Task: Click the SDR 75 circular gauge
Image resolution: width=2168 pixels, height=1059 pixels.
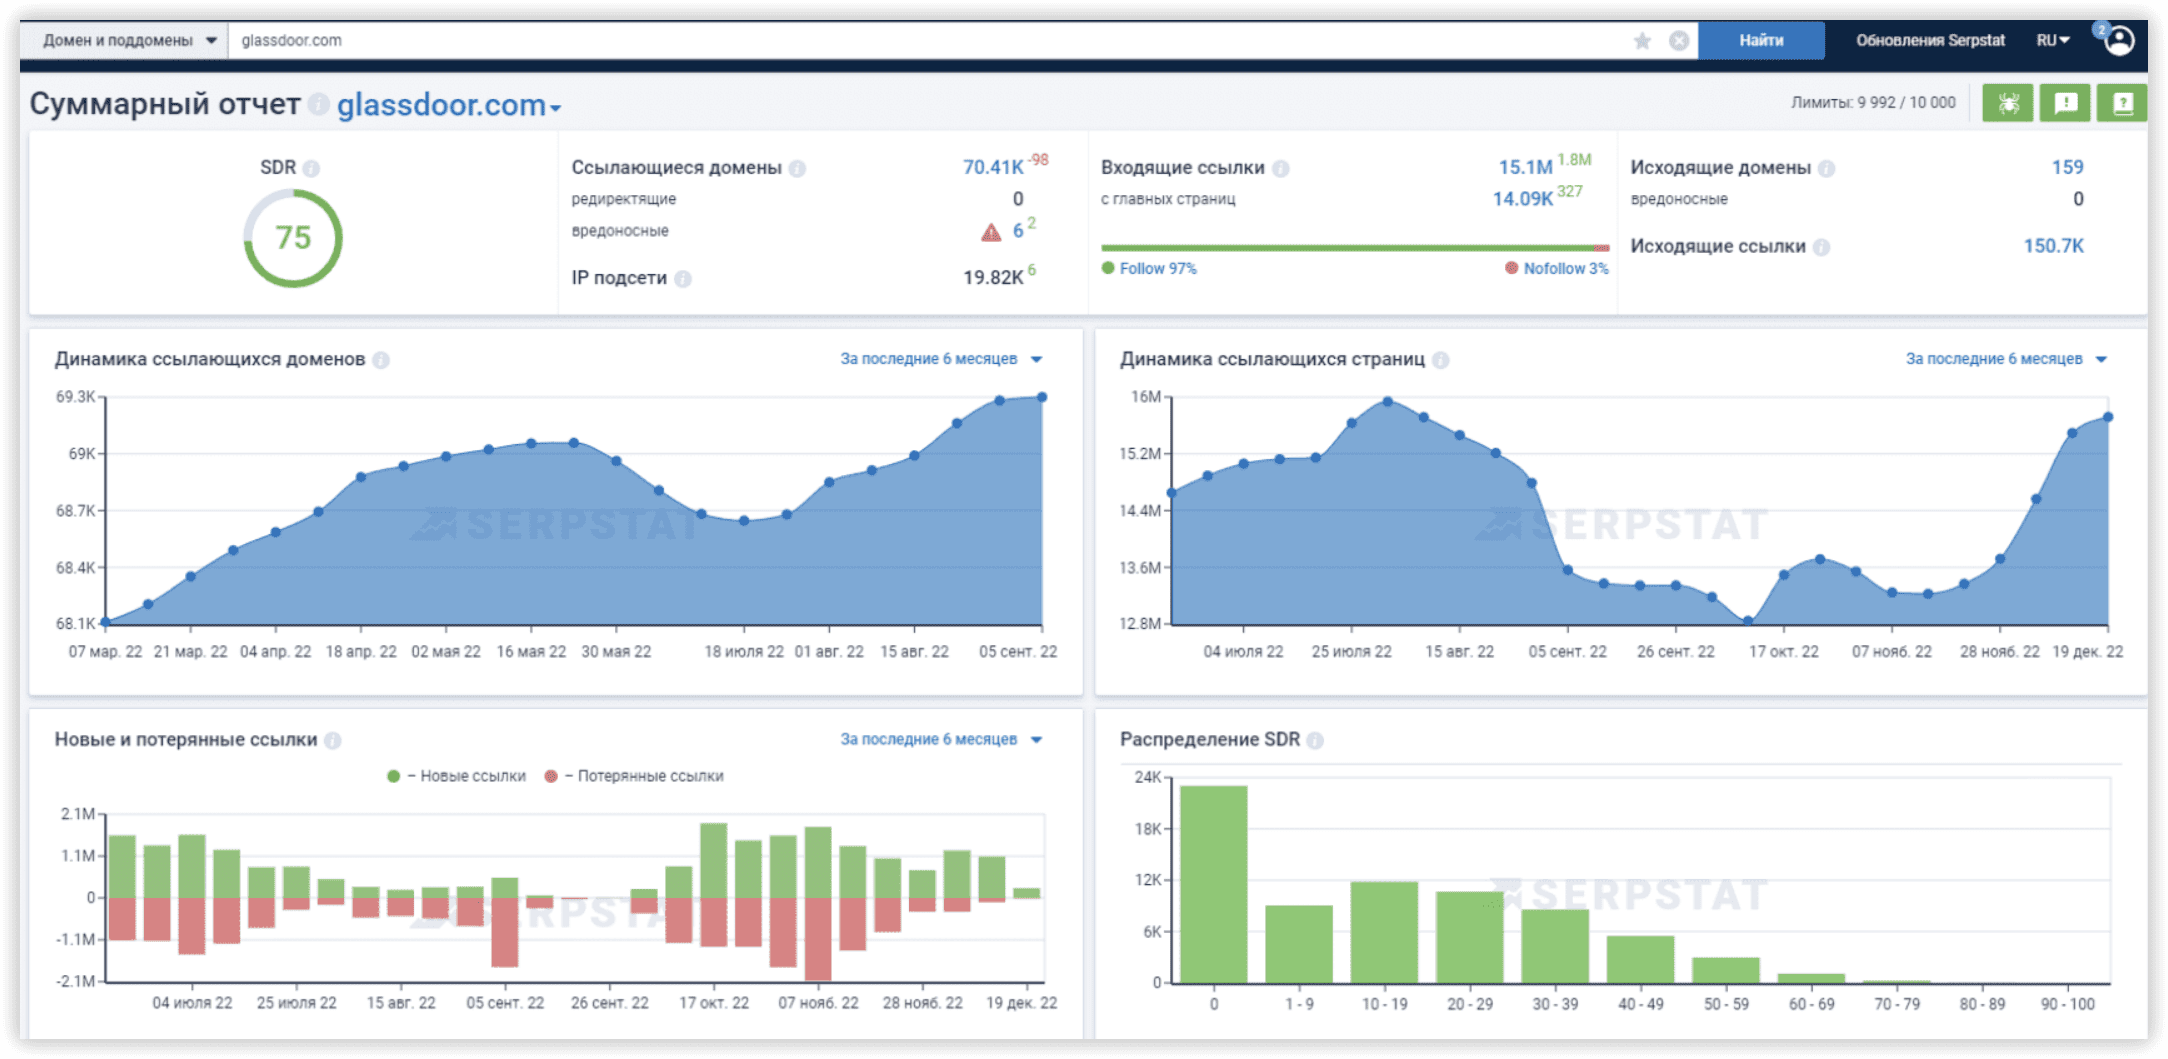Action: [x=293, y=238]
